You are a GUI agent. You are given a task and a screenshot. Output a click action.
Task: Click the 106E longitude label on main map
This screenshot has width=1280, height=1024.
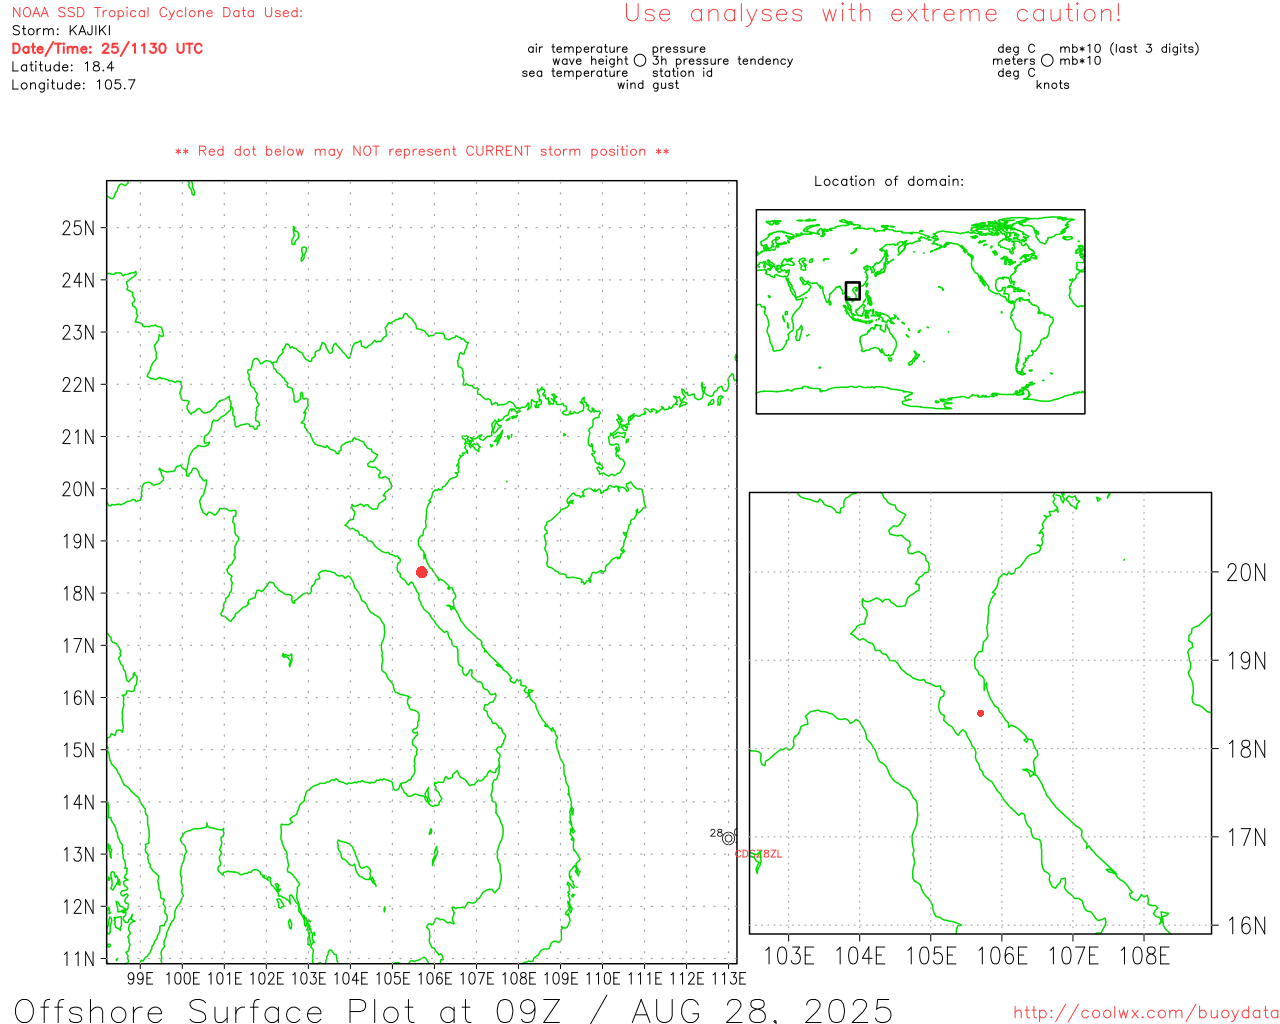pos(434,979)
